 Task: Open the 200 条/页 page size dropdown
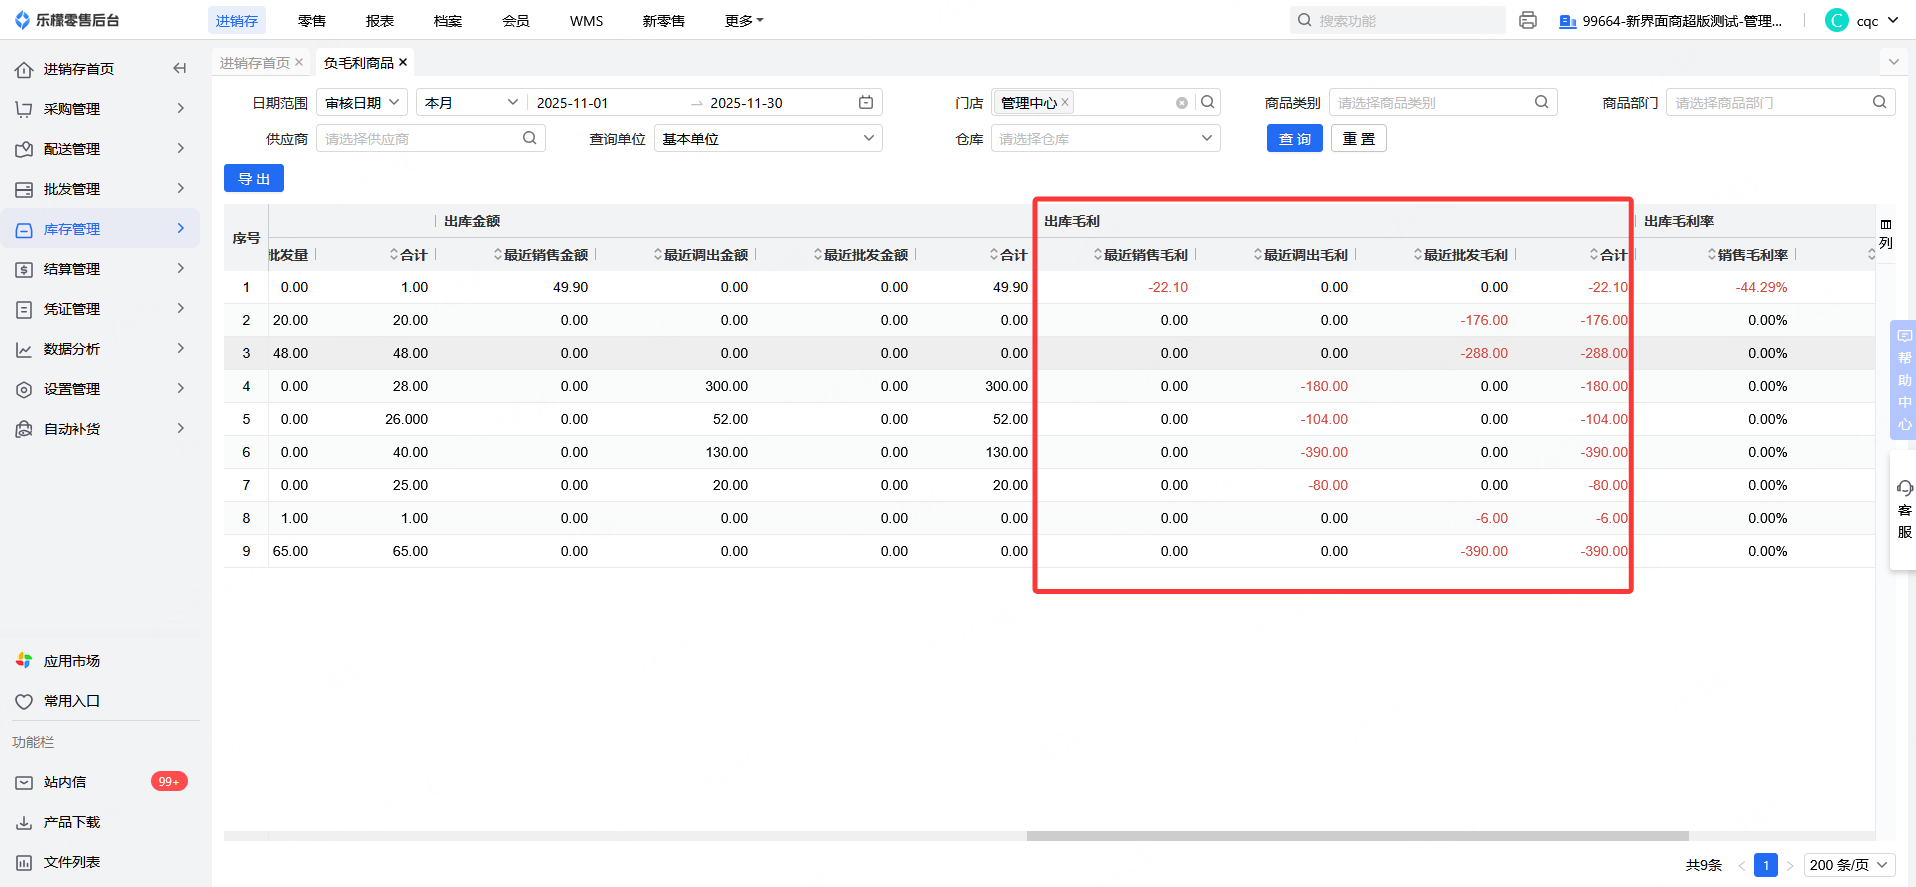1848,865
